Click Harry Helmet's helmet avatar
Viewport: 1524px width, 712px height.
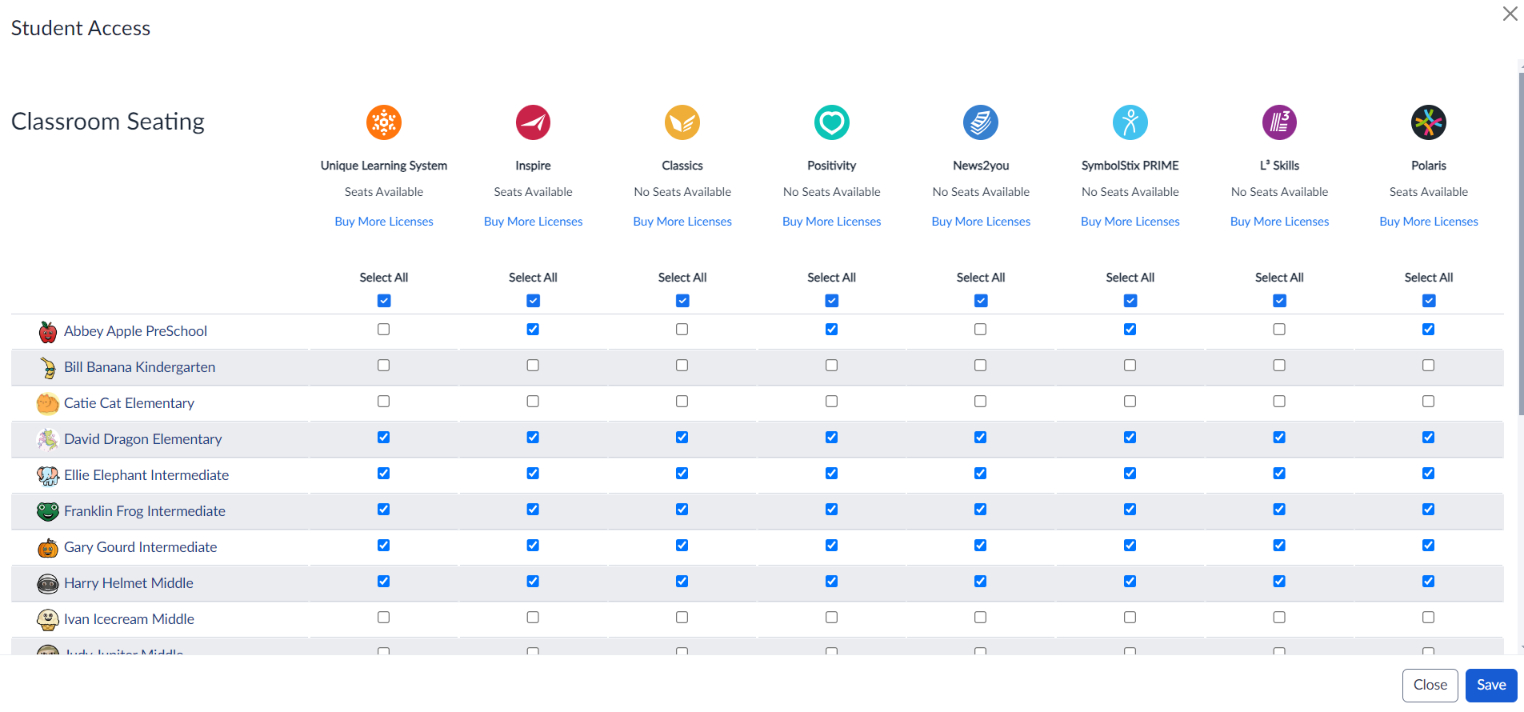(47, 583)
